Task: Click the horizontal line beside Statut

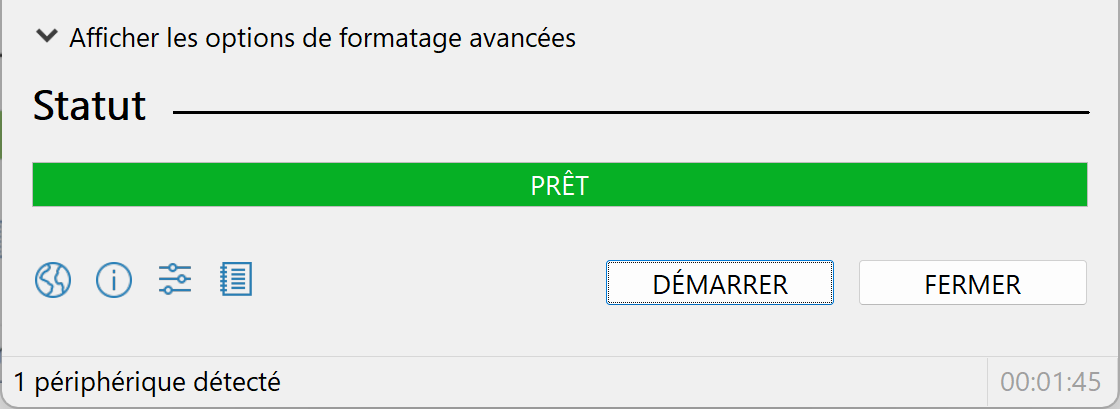Action: (631, 113)
